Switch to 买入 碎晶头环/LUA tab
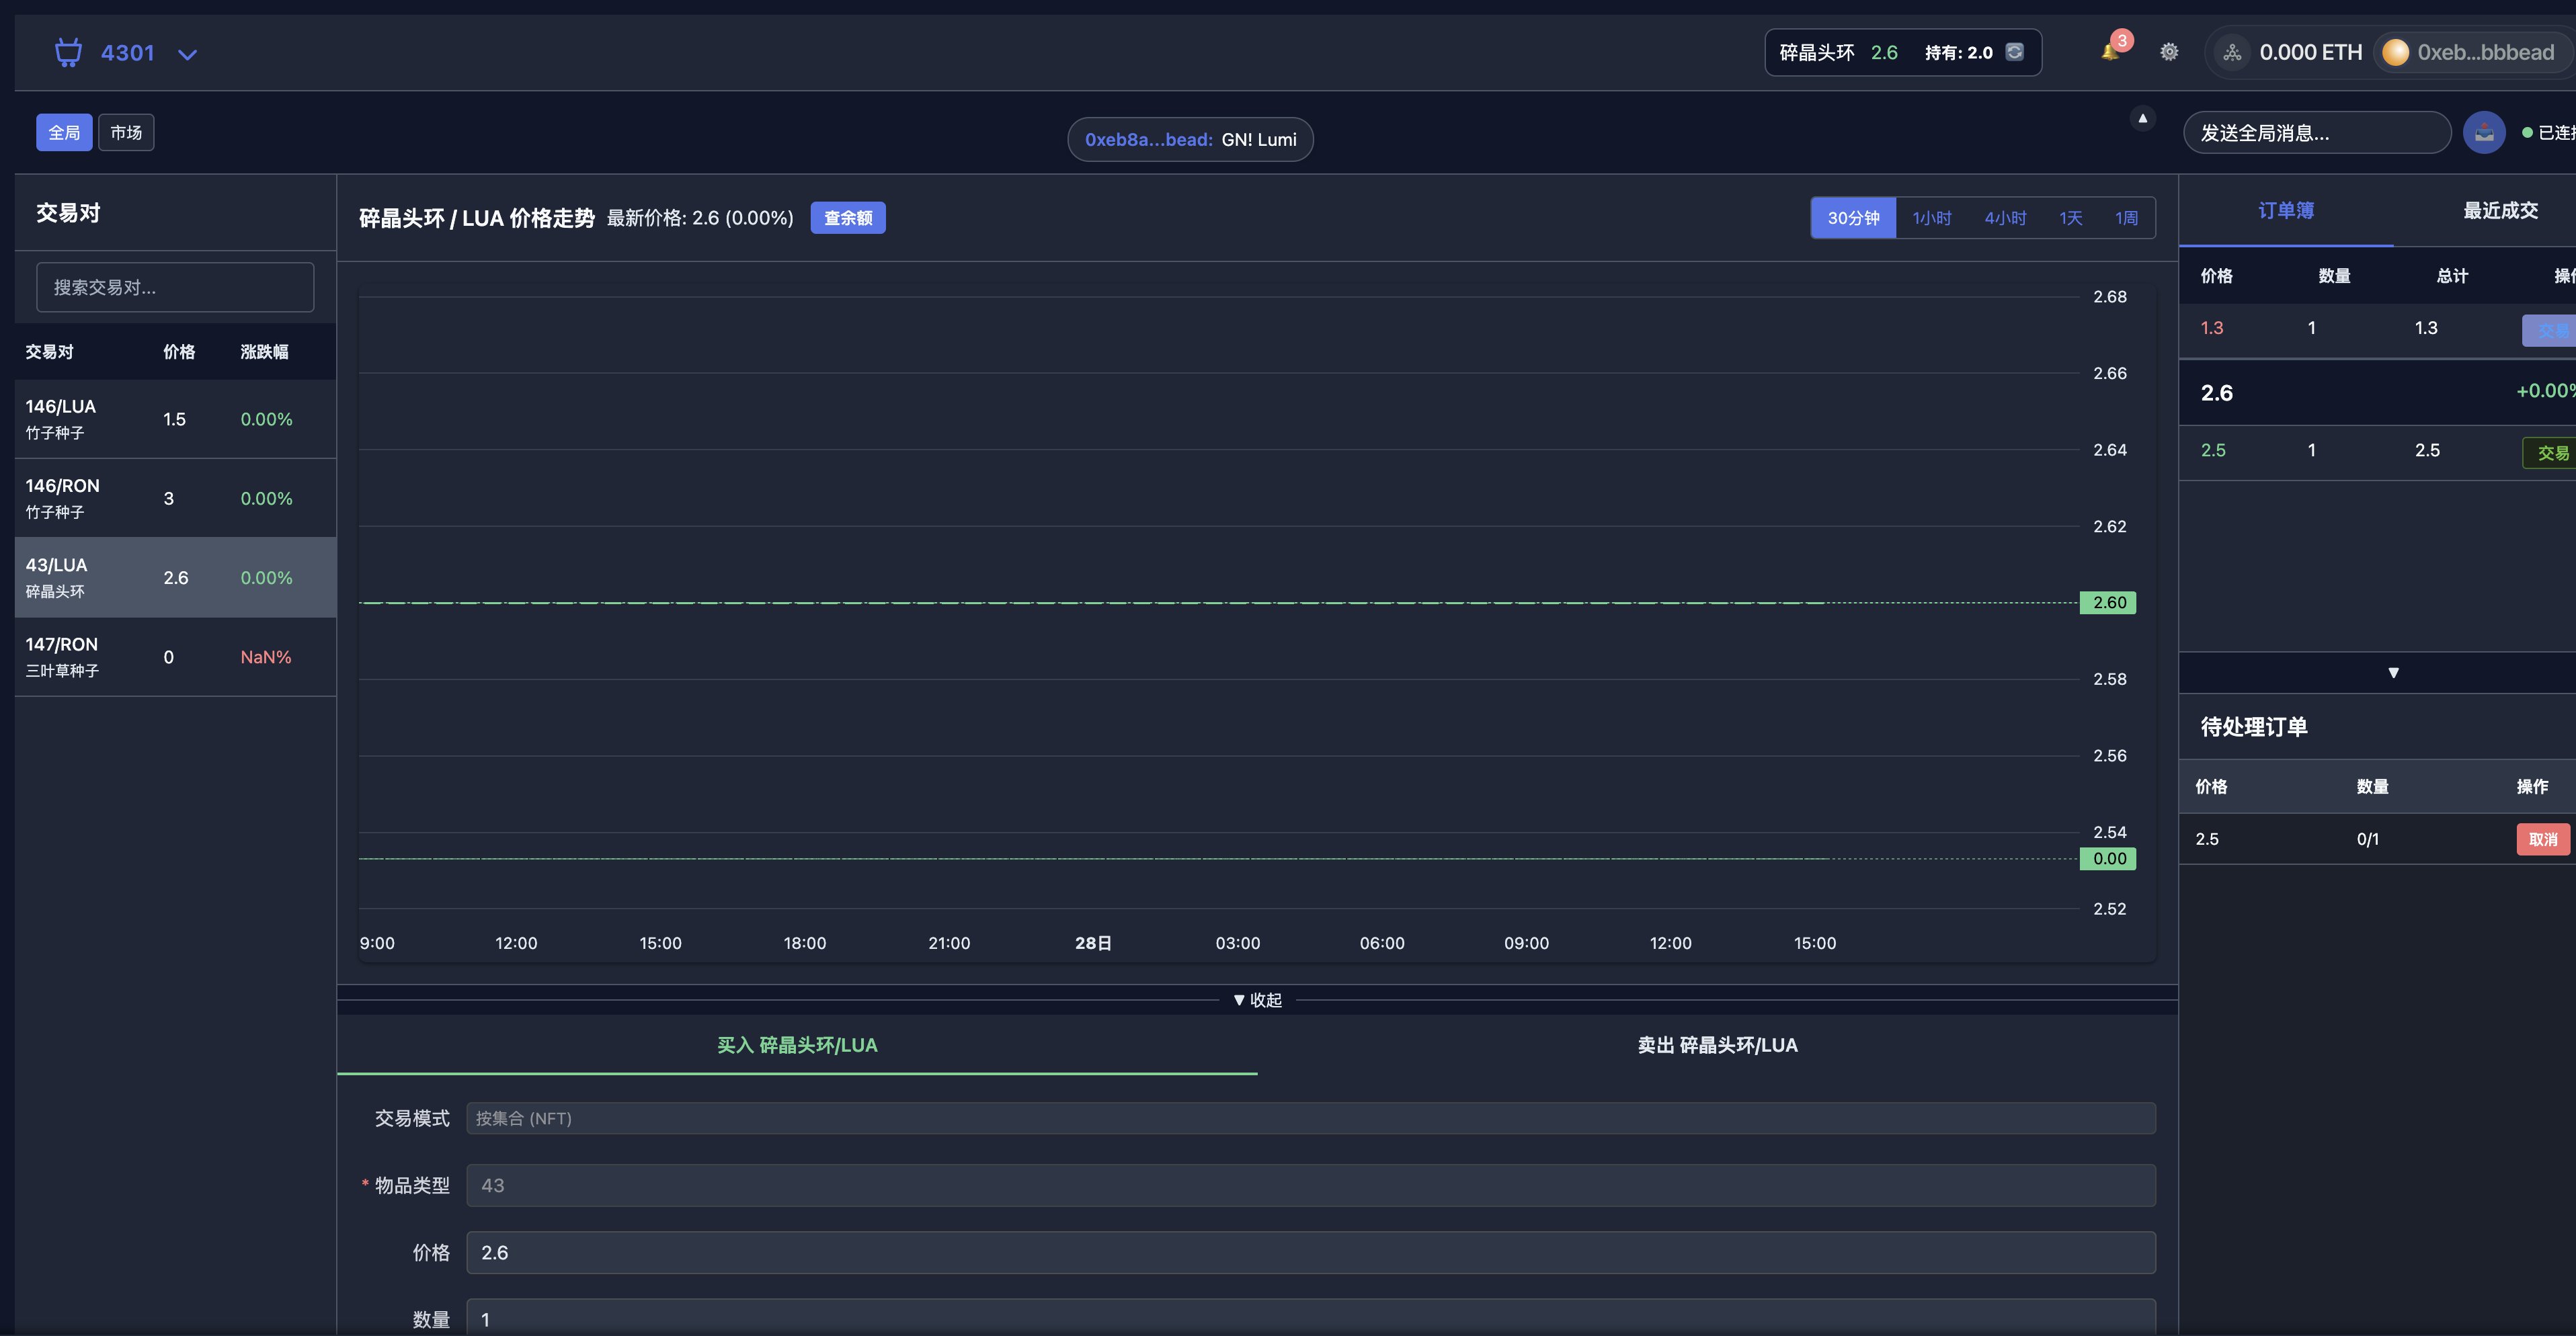The width and height of the screenshot is (2576, 1336). [797, 1045]
